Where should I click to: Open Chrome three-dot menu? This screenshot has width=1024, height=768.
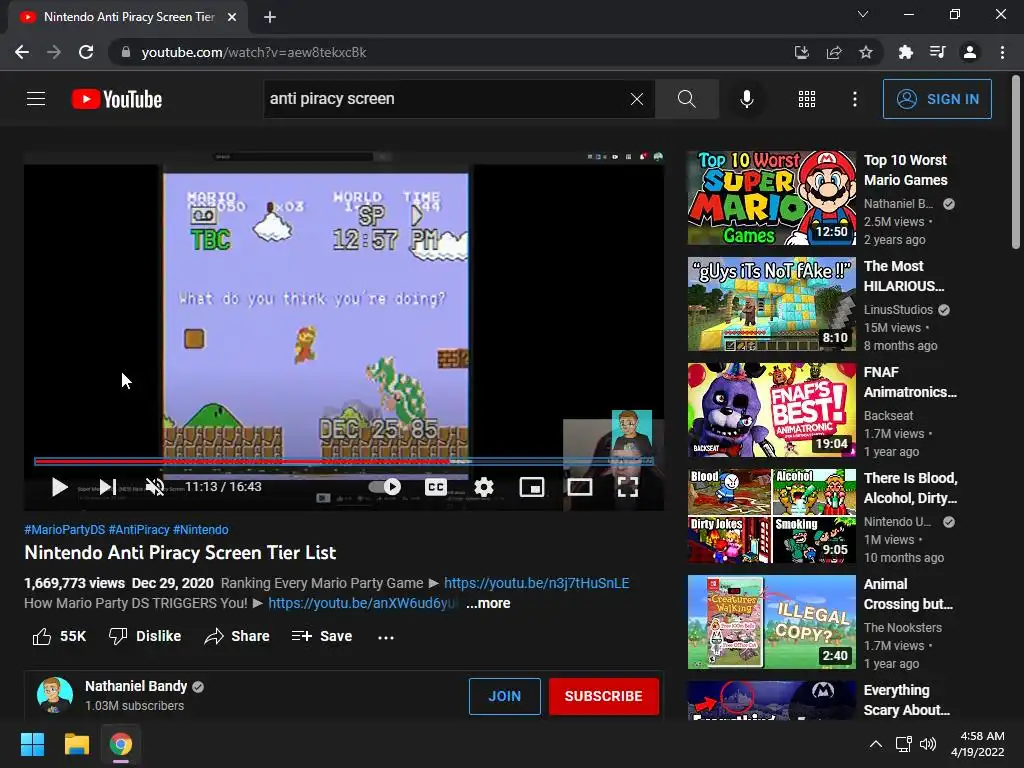(1002, 52)
